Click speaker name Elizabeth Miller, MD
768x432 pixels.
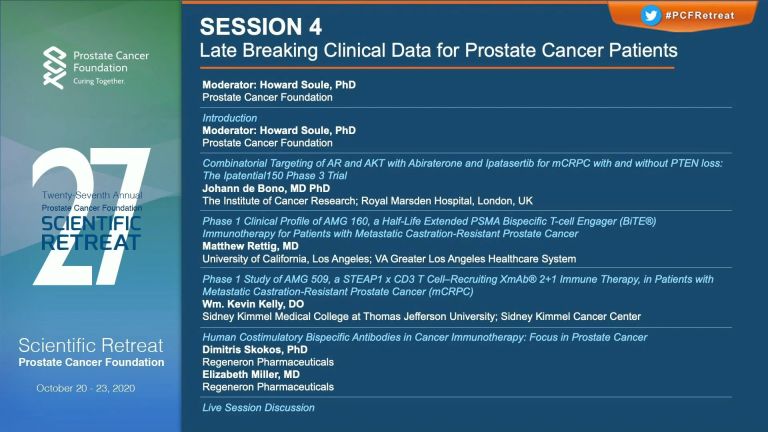[x=251, y=375]
